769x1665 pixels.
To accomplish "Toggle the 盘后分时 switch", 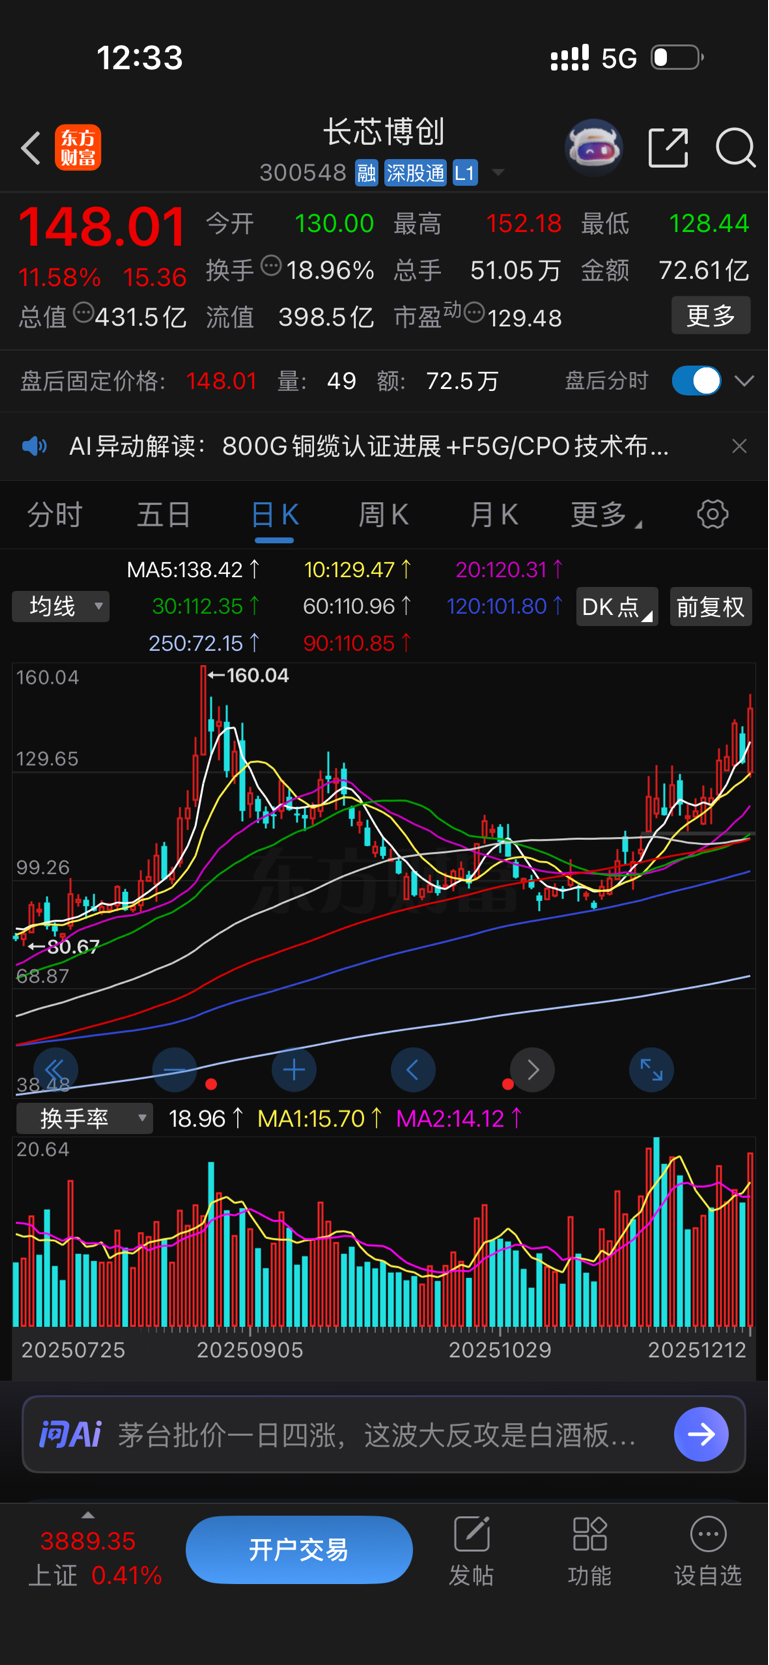I will [x=697, y=381].
